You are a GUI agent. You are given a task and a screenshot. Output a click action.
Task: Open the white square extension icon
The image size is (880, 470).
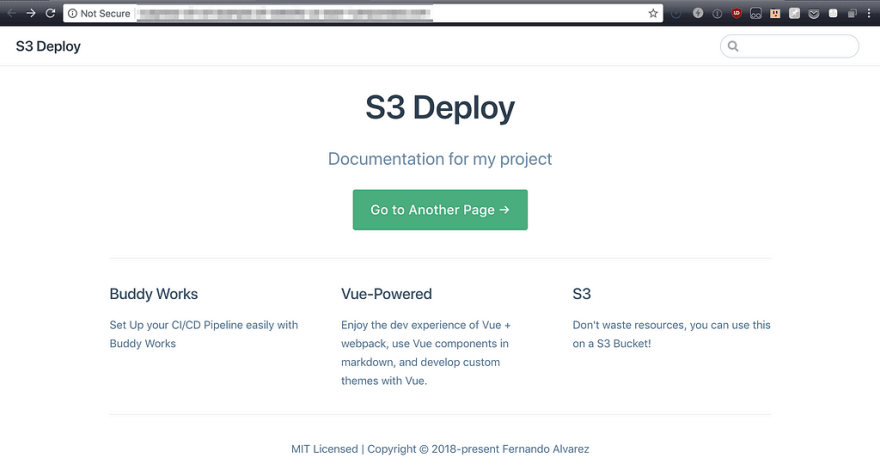(x=833, y=13)
